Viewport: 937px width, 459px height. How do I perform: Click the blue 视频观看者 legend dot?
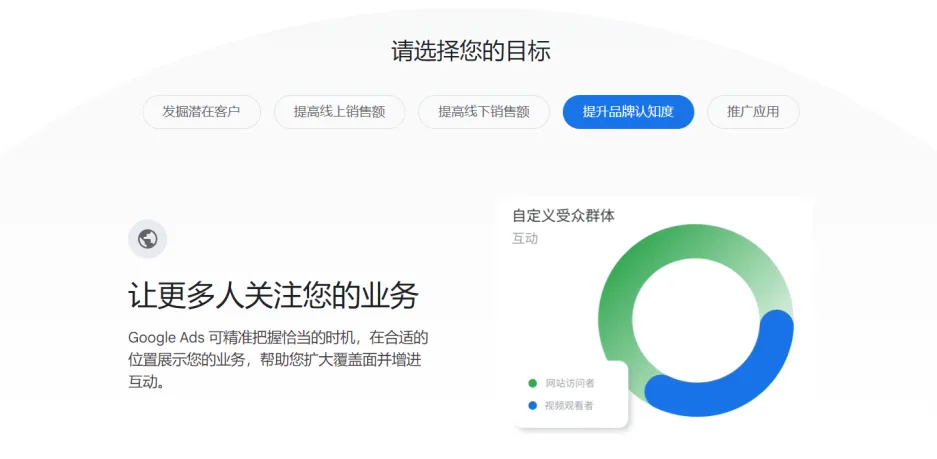(x=532, y=406)
